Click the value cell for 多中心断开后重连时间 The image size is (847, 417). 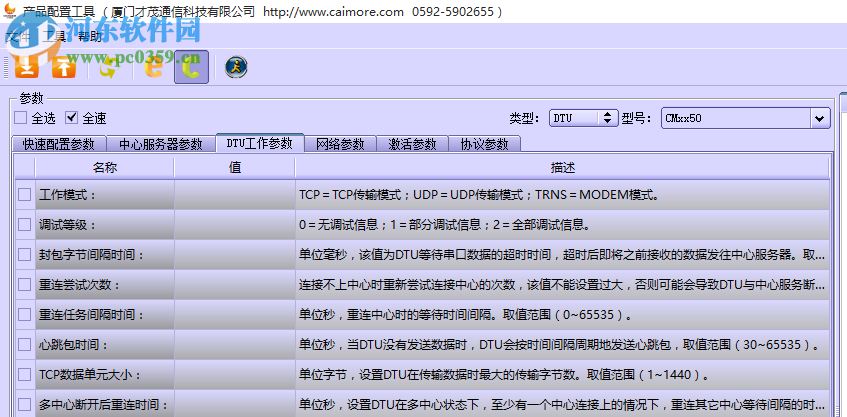pyautogui.click(x=235, y=403)
